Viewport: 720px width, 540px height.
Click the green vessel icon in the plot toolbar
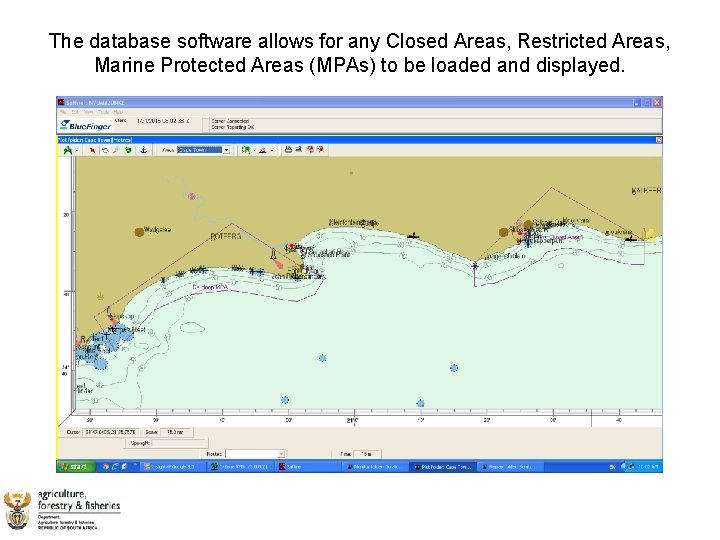(68, 150)
